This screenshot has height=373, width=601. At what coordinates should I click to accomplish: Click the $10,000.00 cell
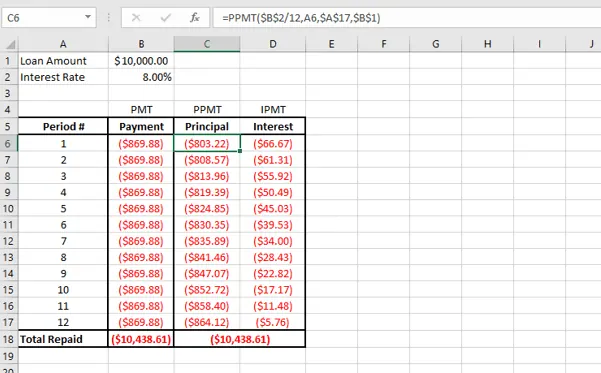(141, 61)
